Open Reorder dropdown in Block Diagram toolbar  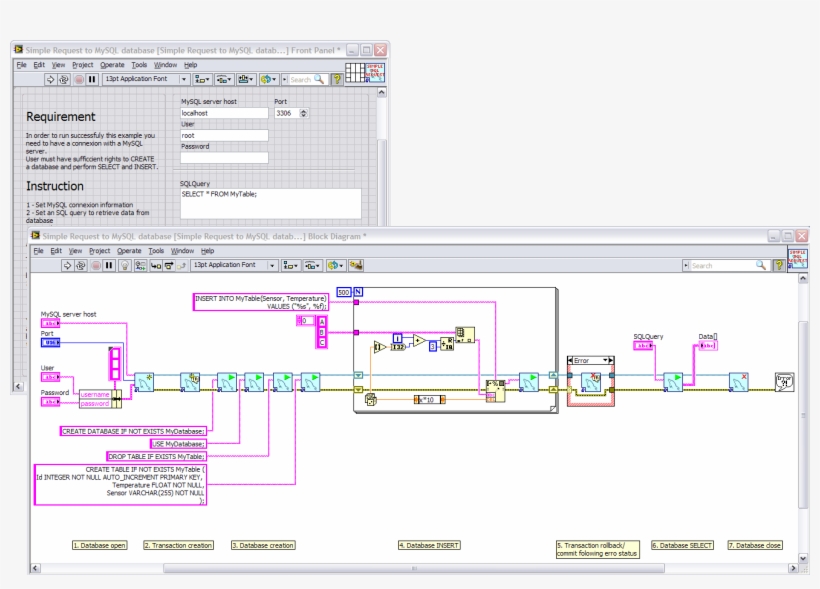point(335,266)
